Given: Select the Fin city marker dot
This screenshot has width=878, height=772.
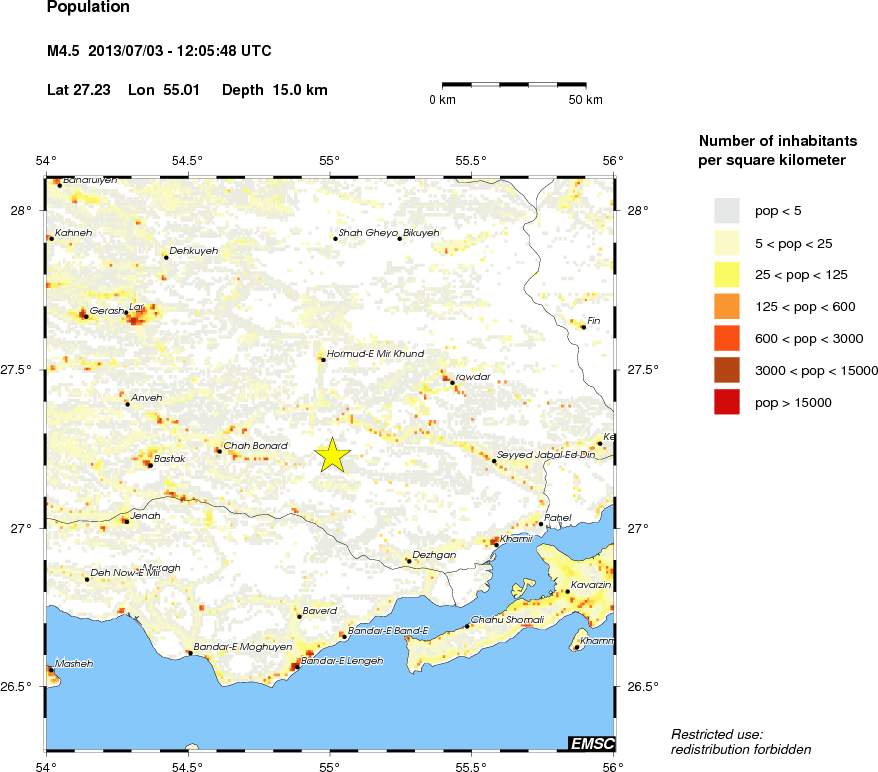Looking at the screenshot, I should (583, 326).
